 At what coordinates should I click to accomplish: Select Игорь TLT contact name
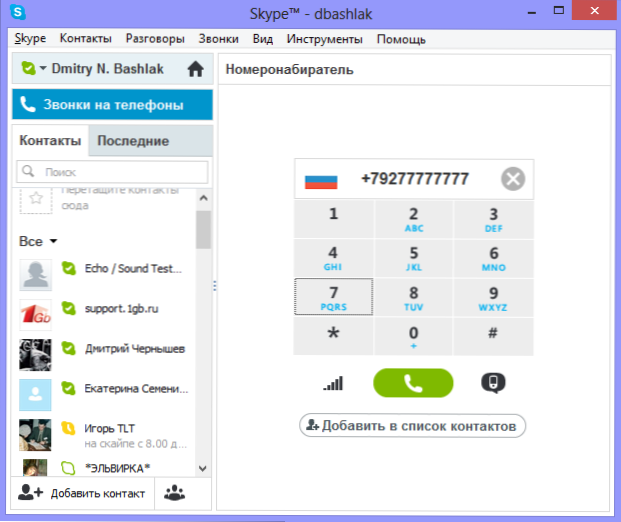click(109, 428)
